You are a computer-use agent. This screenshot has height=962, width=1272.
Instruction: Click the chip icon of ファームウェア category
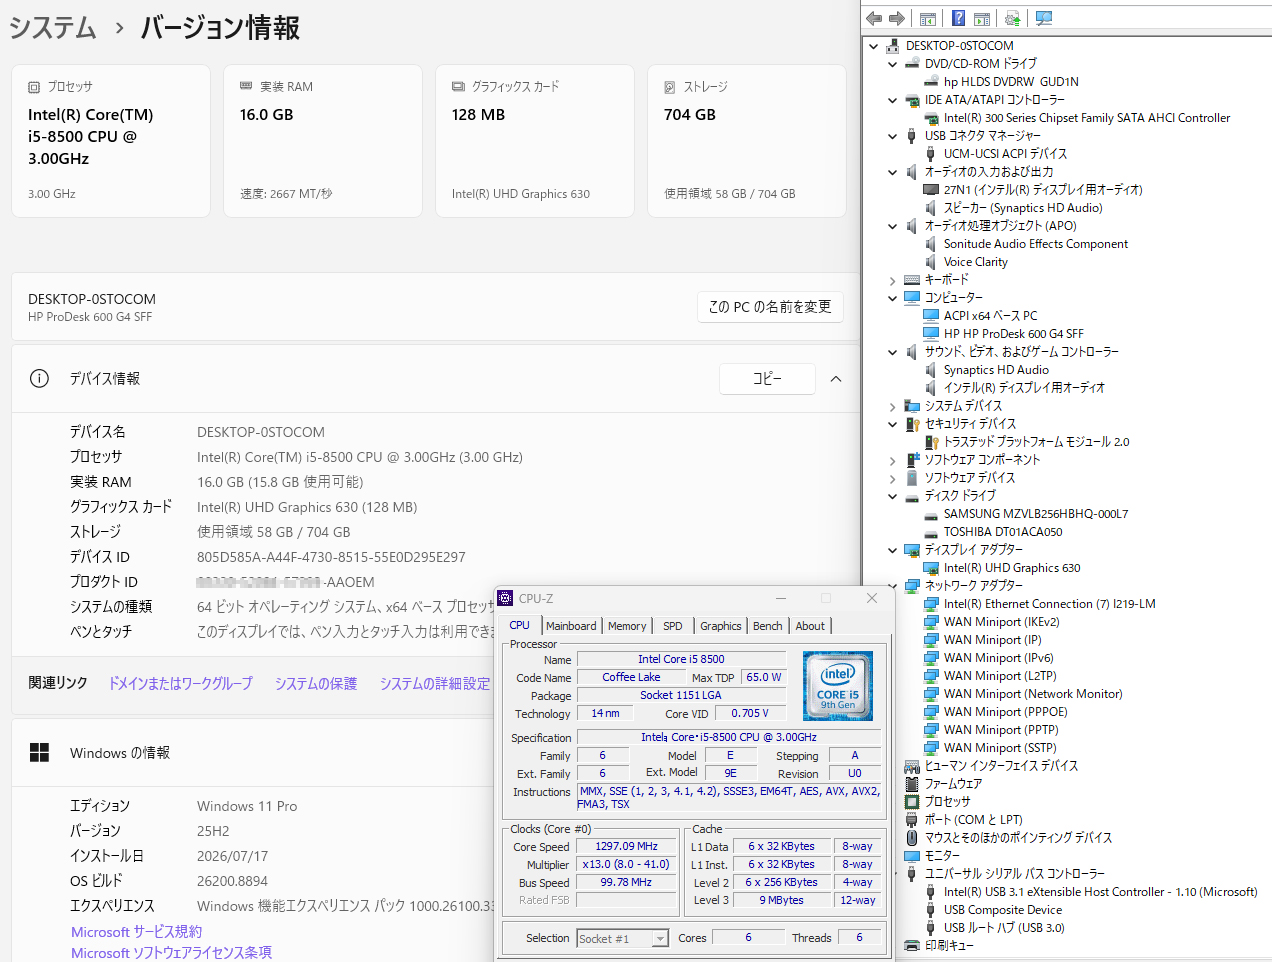coord(912,784)
